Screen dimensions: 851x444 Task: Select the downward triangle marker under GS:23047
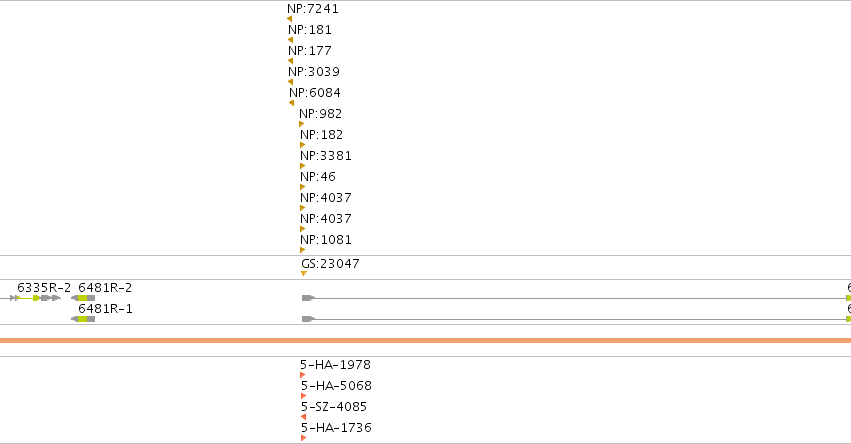tap(304, 274)
